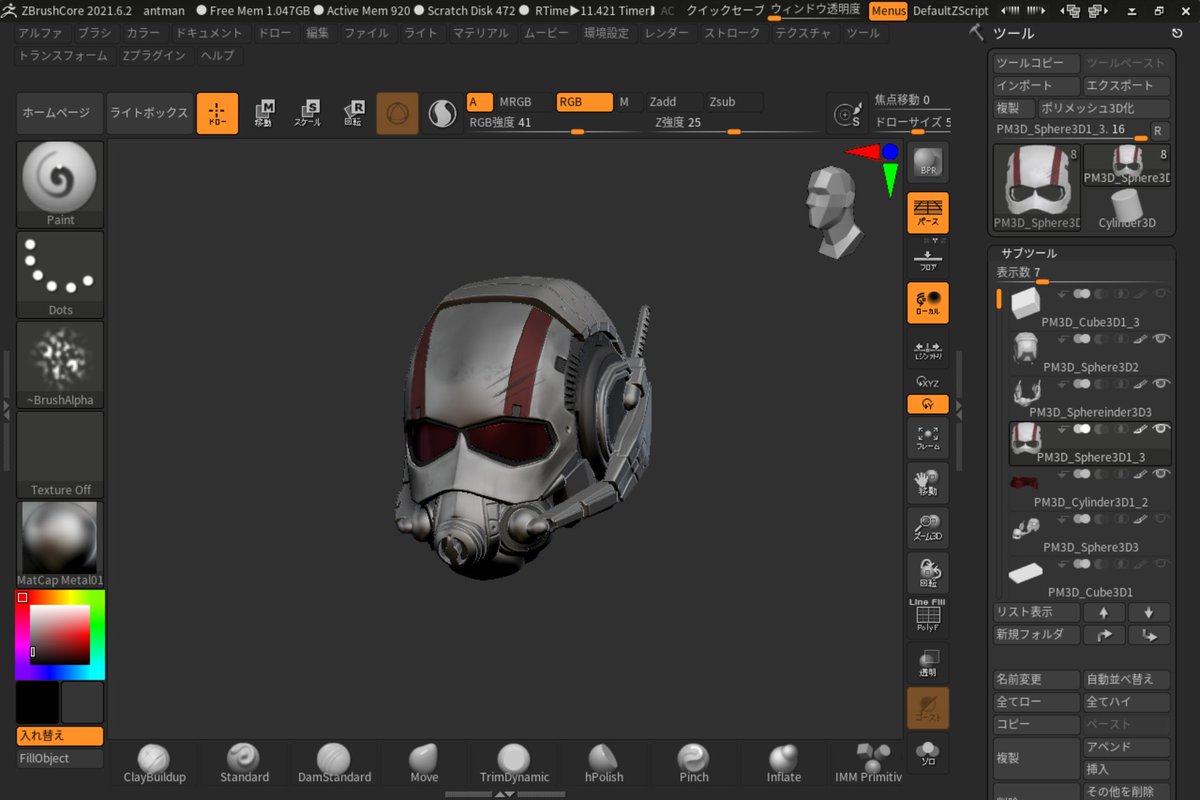Toggle Transparency (透明) mode

pyautogui.click(x=927, y=661)
